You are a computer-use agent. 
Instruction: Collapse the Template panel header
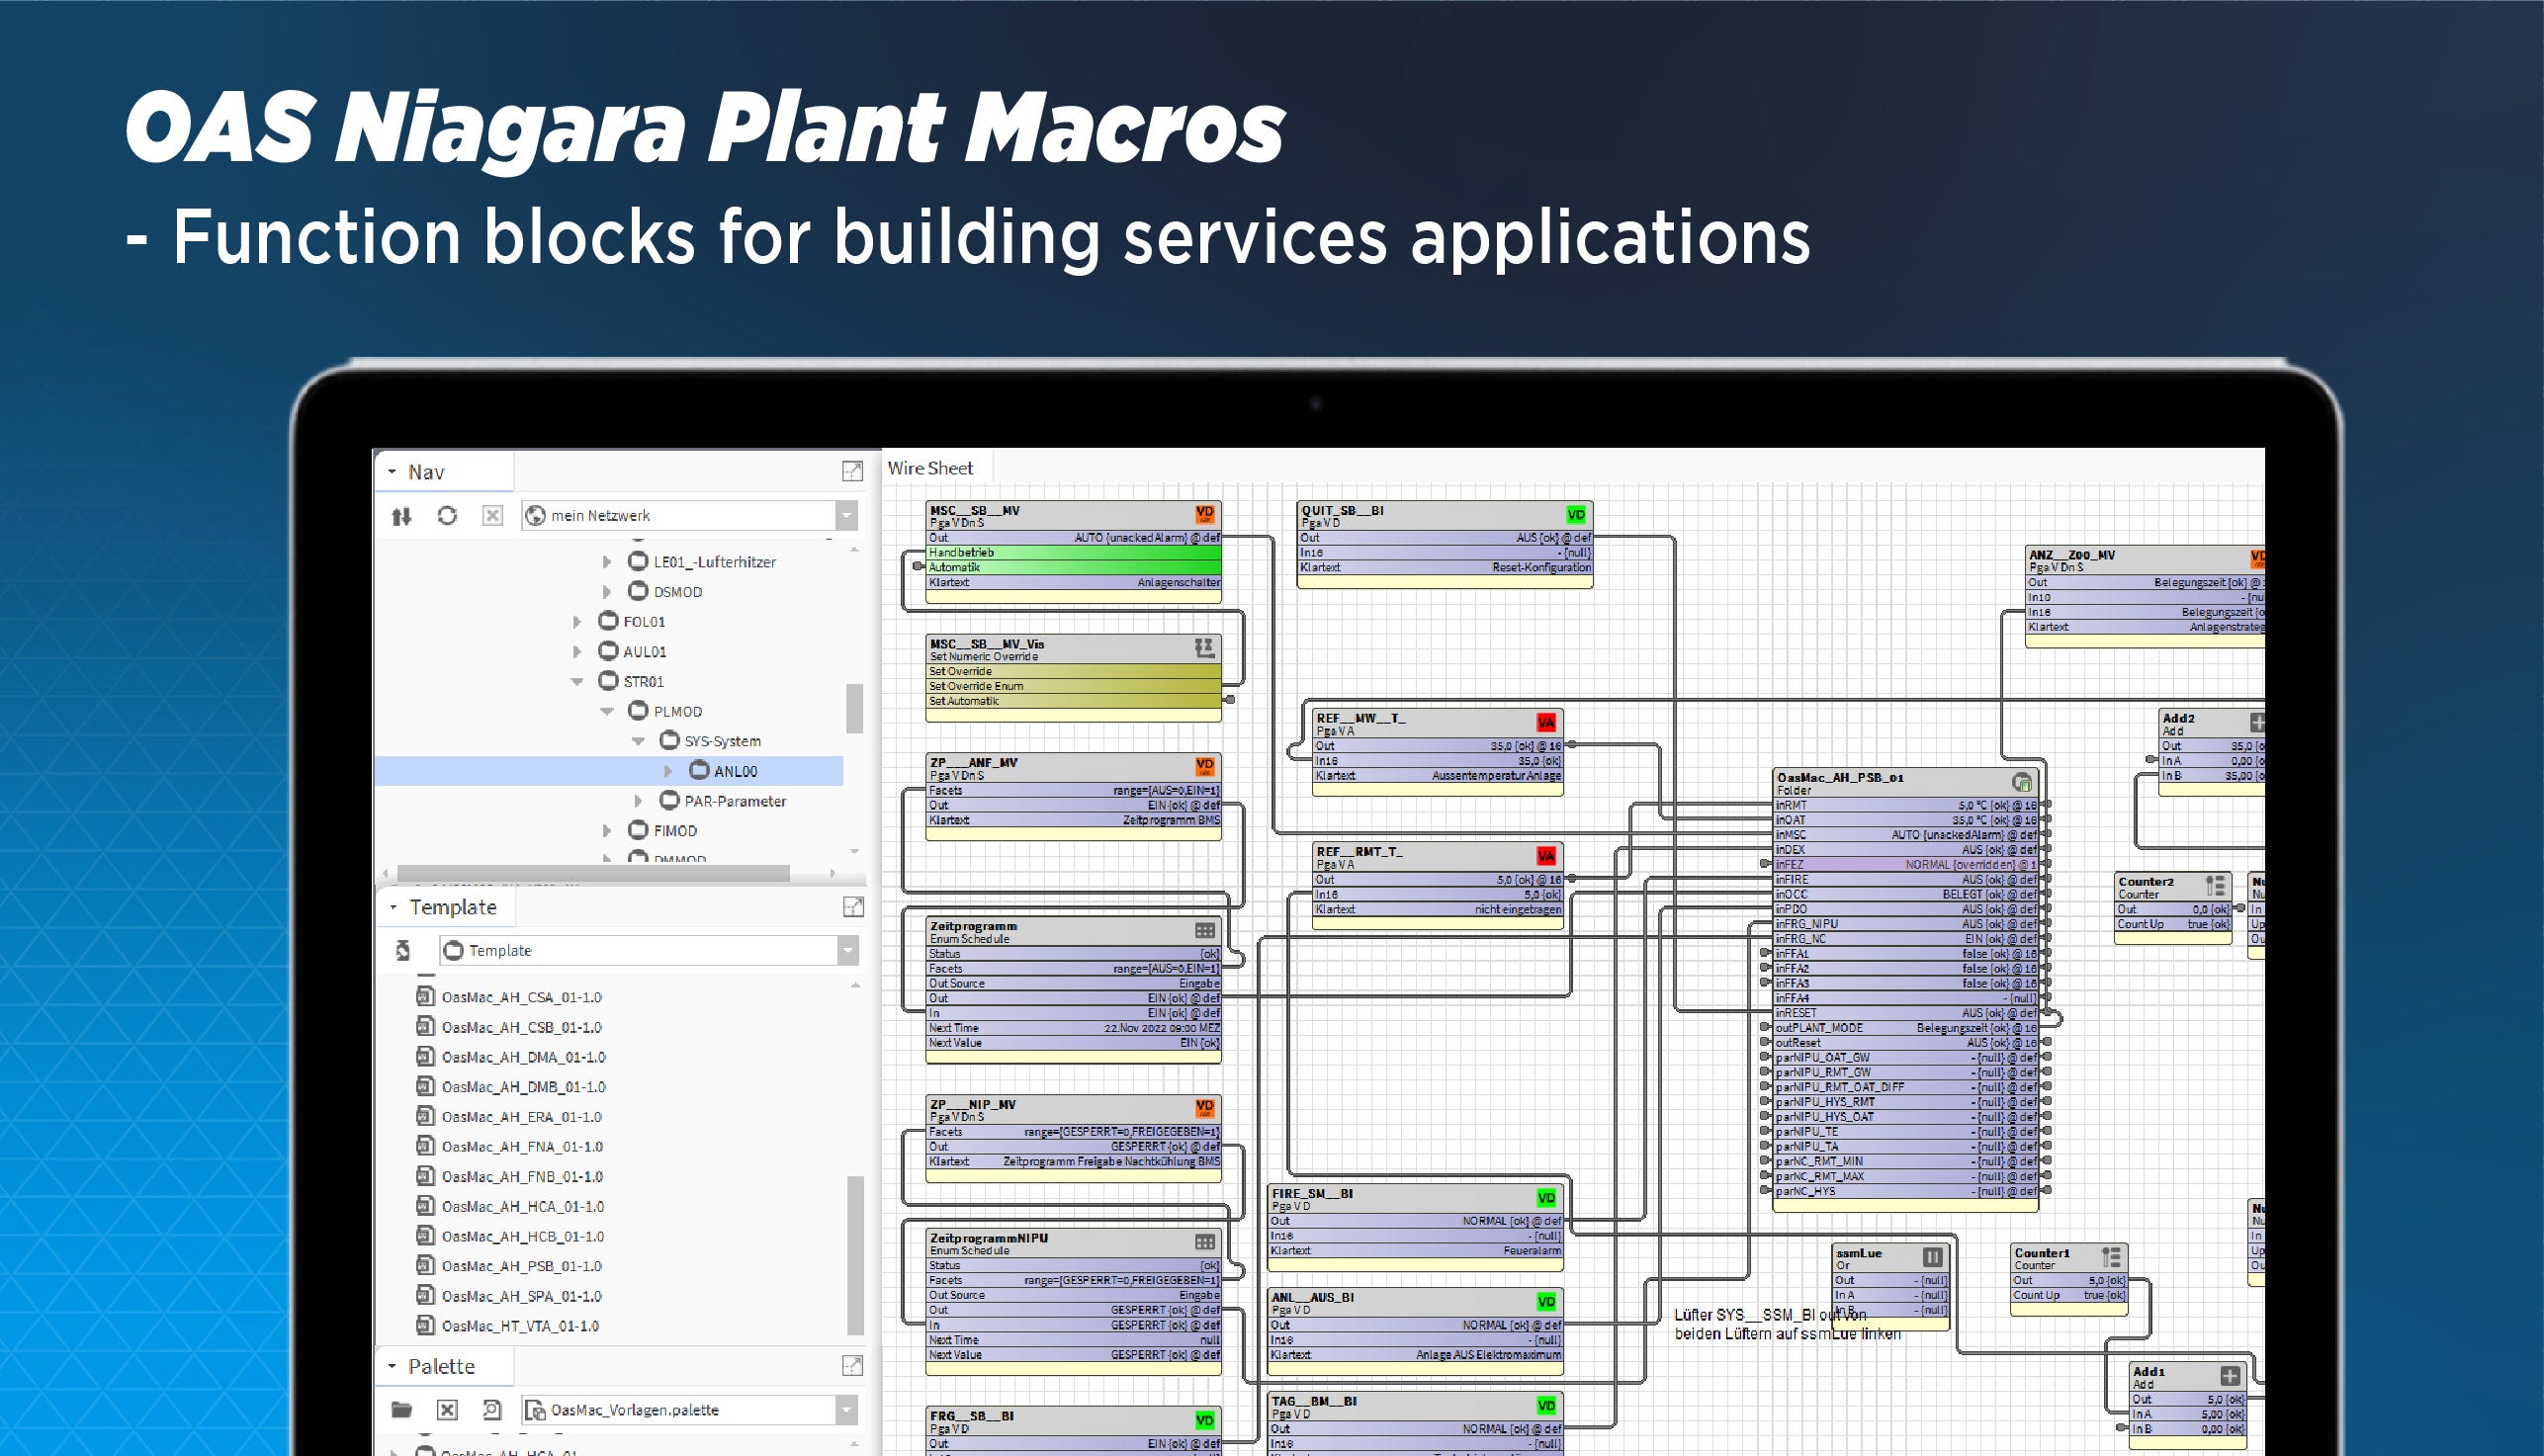click(393, 907)
